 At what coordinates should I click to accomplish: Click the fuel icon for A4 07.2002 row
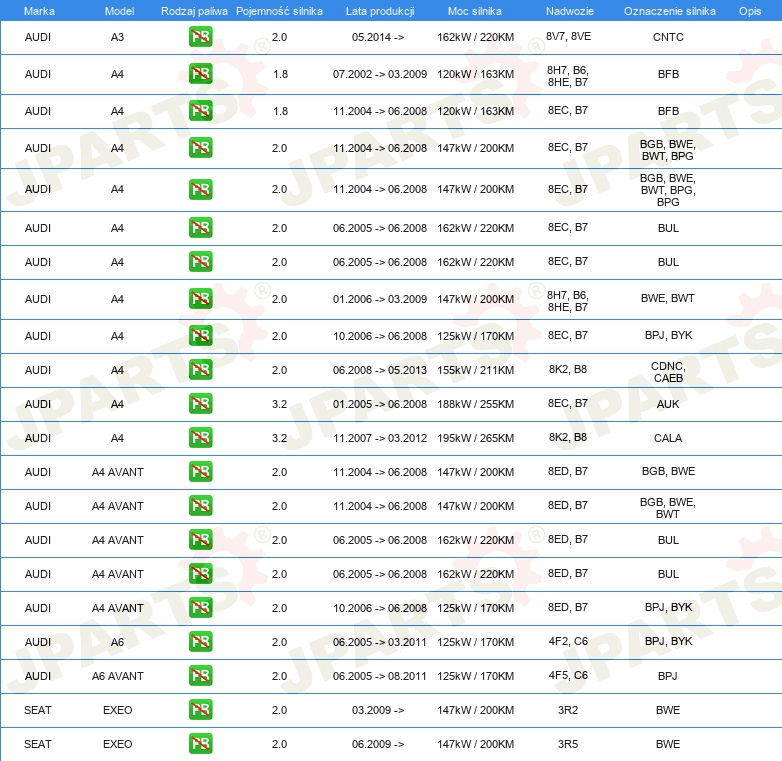pos(200,74)
